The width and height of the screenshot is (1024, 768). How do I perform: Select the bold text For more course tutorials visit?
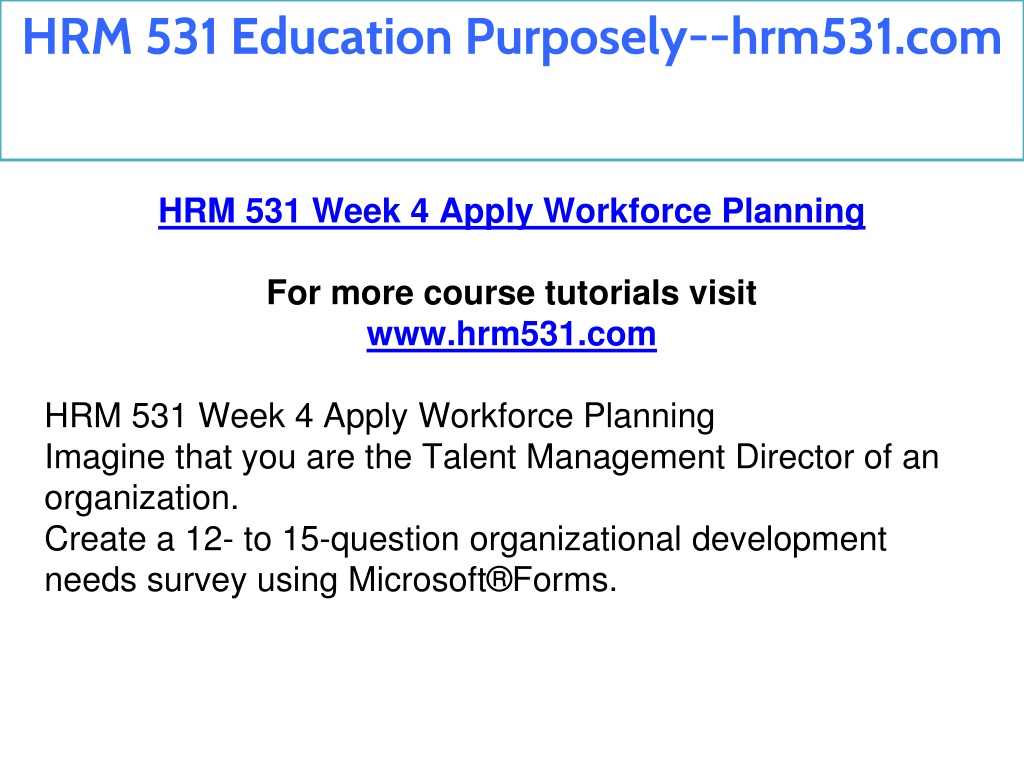511,293
